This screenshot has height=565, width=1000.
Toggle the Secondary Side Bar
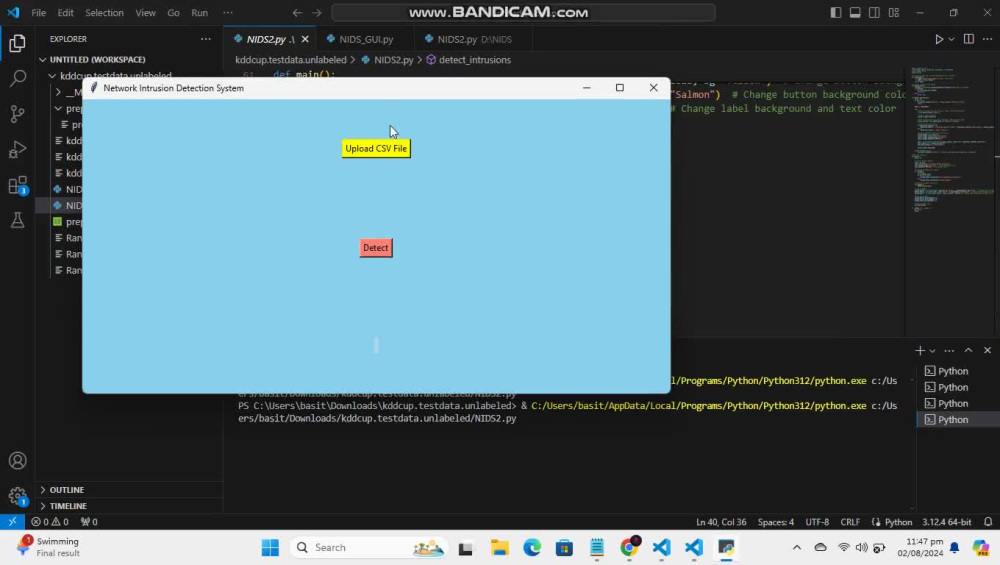(x=874, y=12)
